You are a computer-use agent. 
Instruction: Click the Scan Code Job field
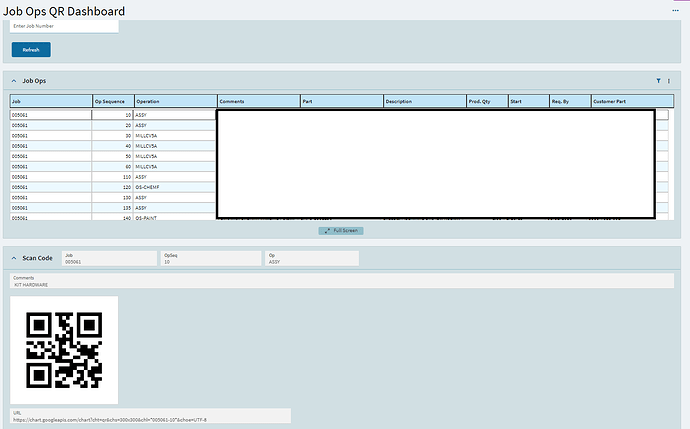tap(110, 258)
